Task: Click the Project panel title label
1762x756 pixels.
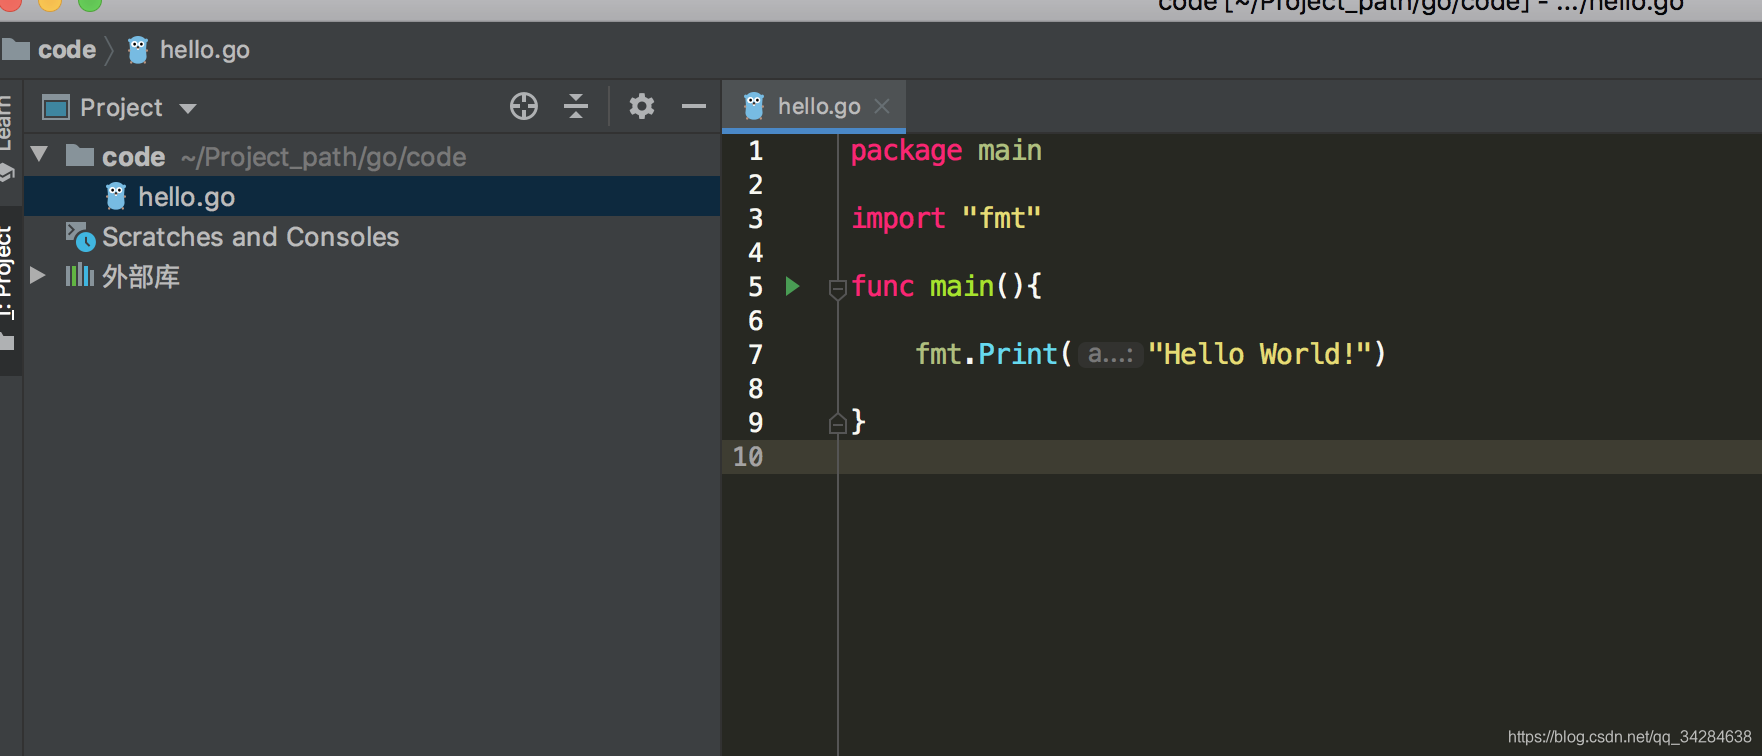Action: (x=121, y=107)
